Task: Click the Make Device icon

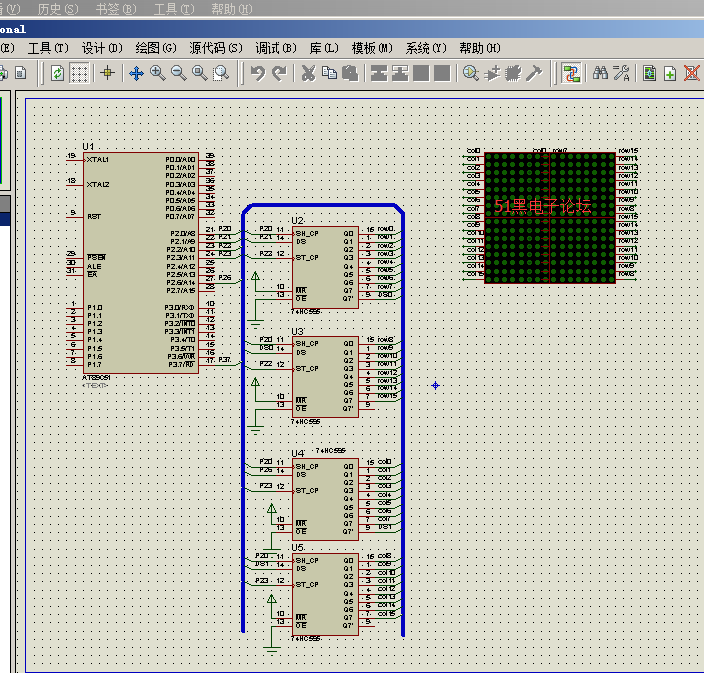Action: pos(492,73)
